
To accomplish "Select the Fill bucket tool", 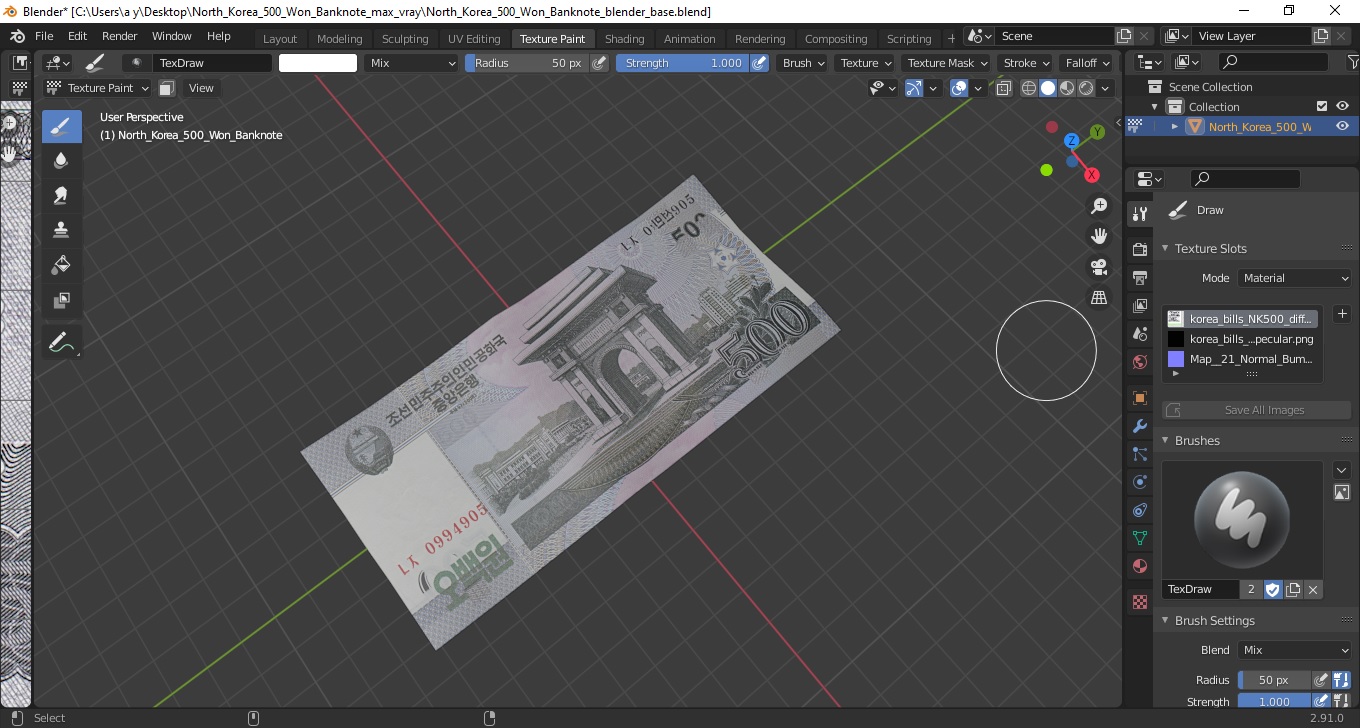I will [x=61, y=265].
